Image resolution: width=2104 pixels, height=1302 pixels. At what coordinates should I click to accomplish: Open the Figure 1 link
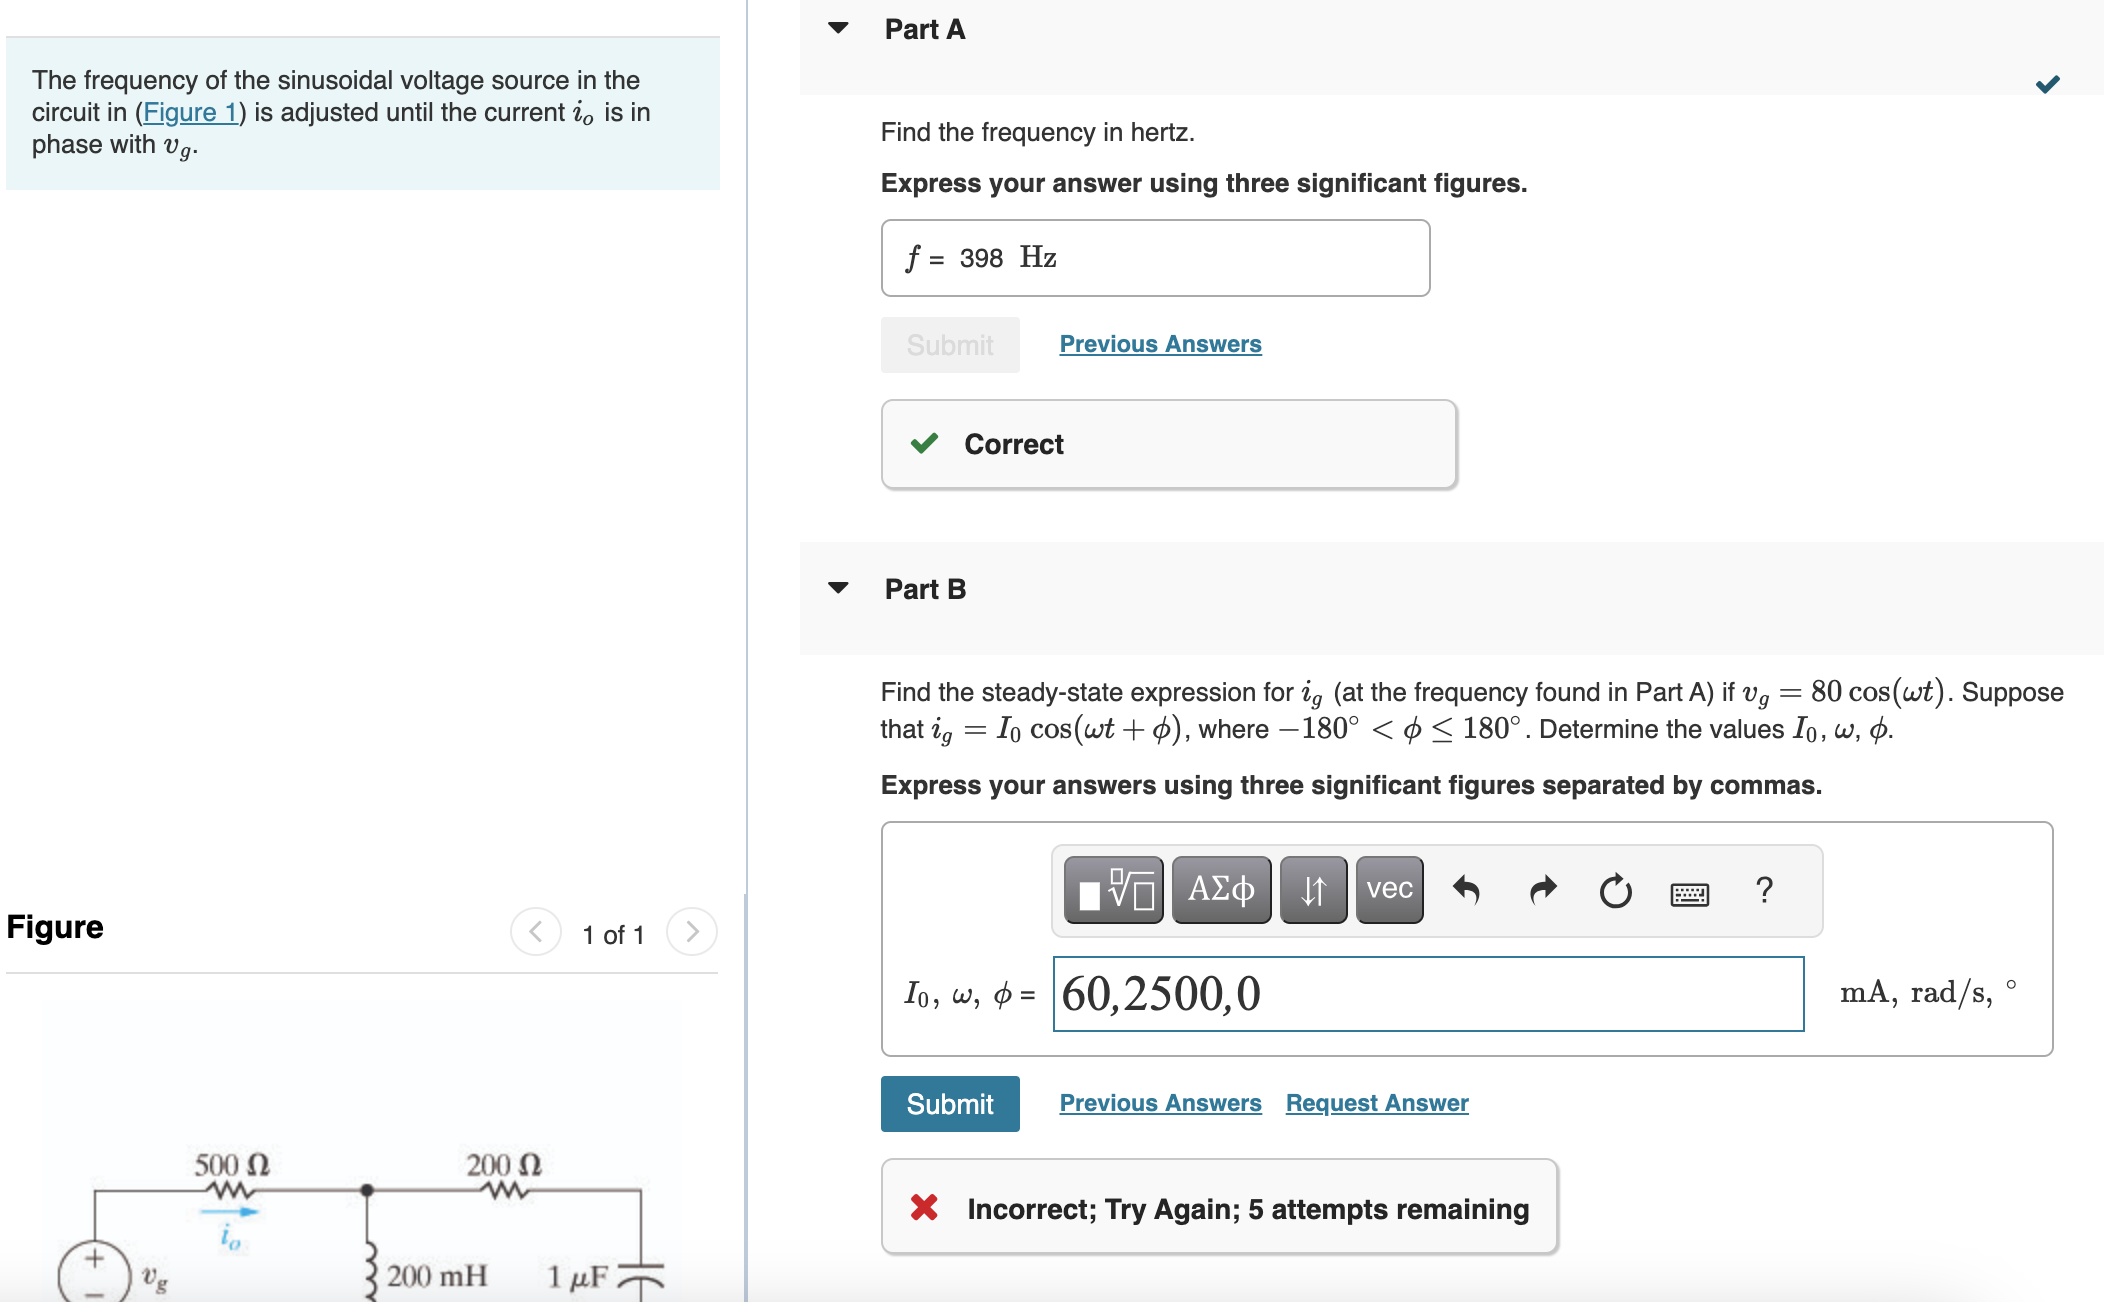[190, 112]
